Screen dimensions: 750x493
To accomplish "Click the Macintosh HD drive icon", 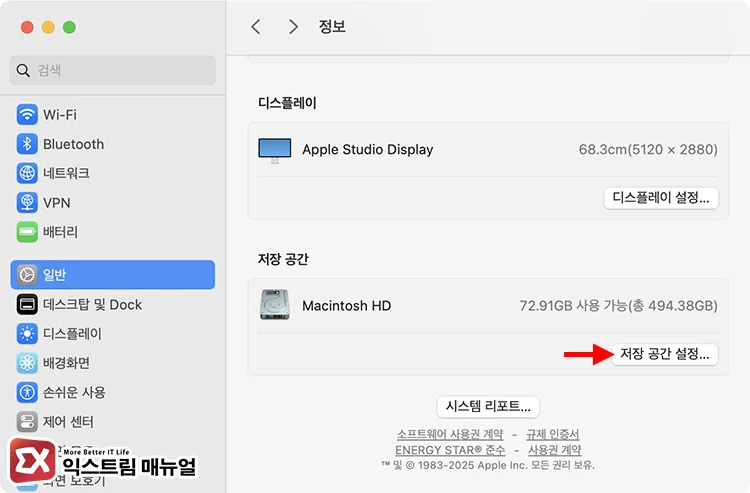I will pyautogui.click(x=274, y=305).
